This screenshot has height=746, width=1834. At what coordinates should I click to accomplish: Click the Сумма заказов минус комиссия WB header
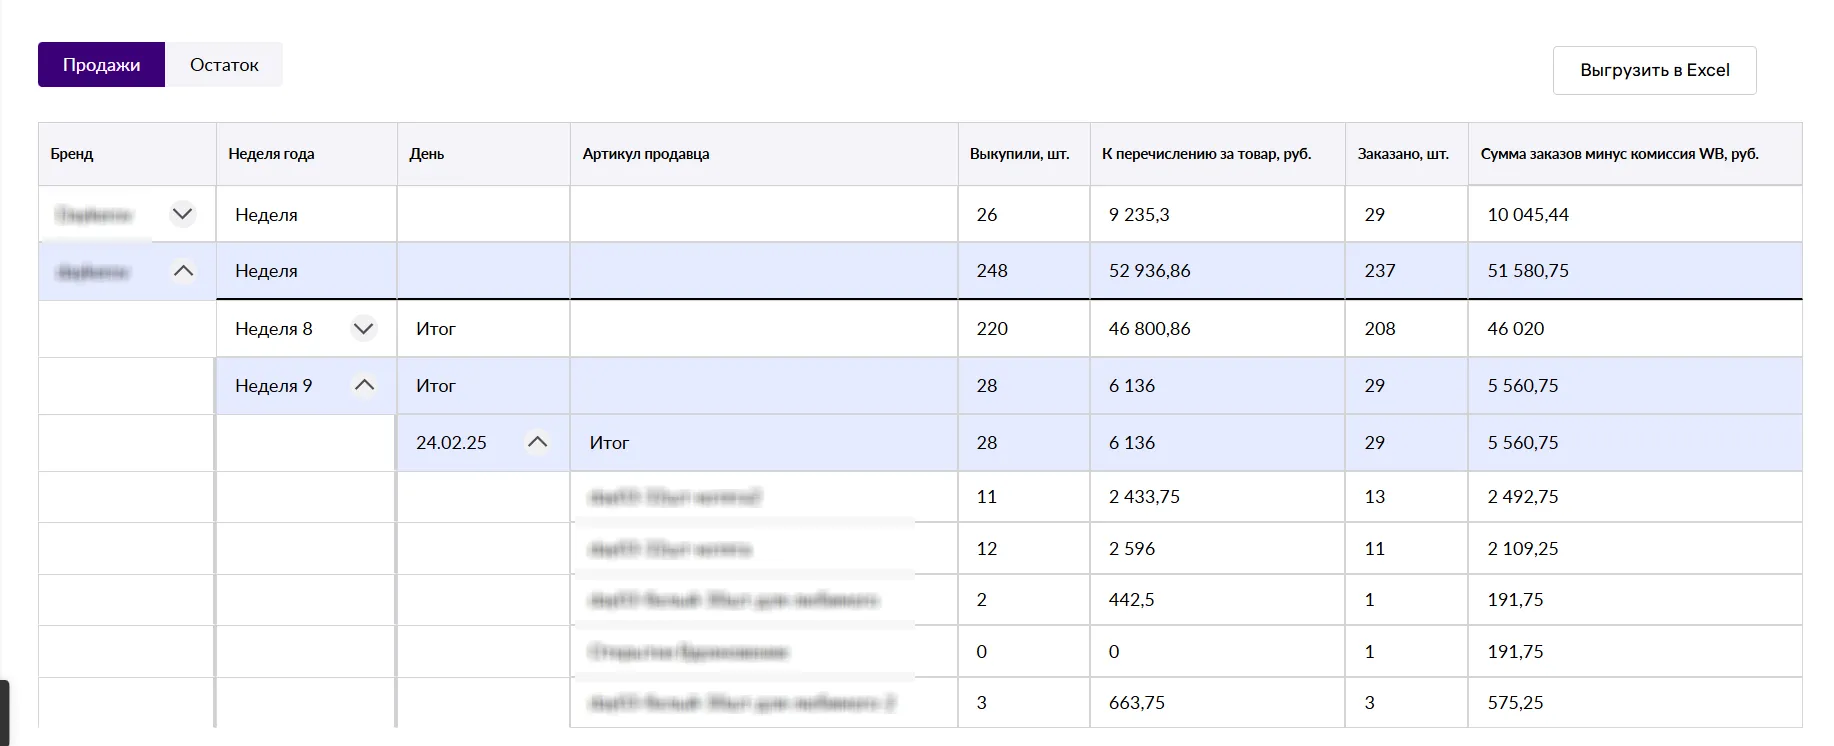pyautogui.click(x=1619, y=154)
